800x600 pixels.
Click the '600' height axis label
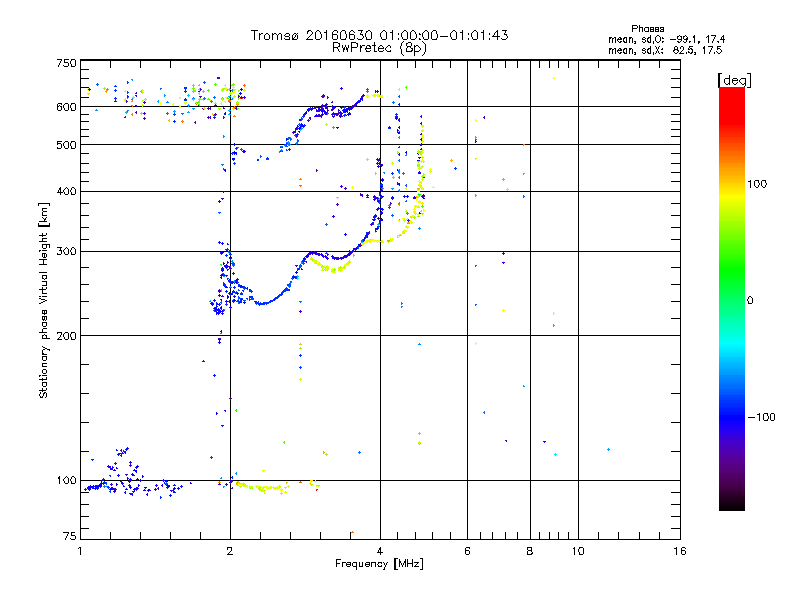[x=66, y=107]
